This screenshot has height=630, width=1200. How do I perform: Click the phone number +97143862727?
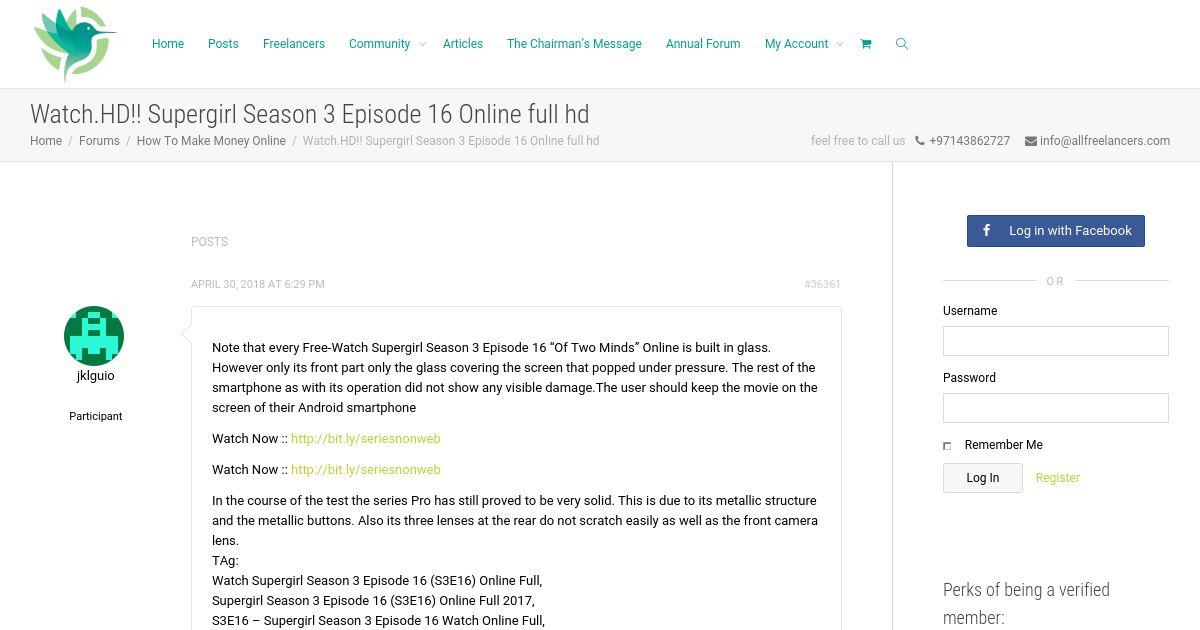click(x=969, y=141)
